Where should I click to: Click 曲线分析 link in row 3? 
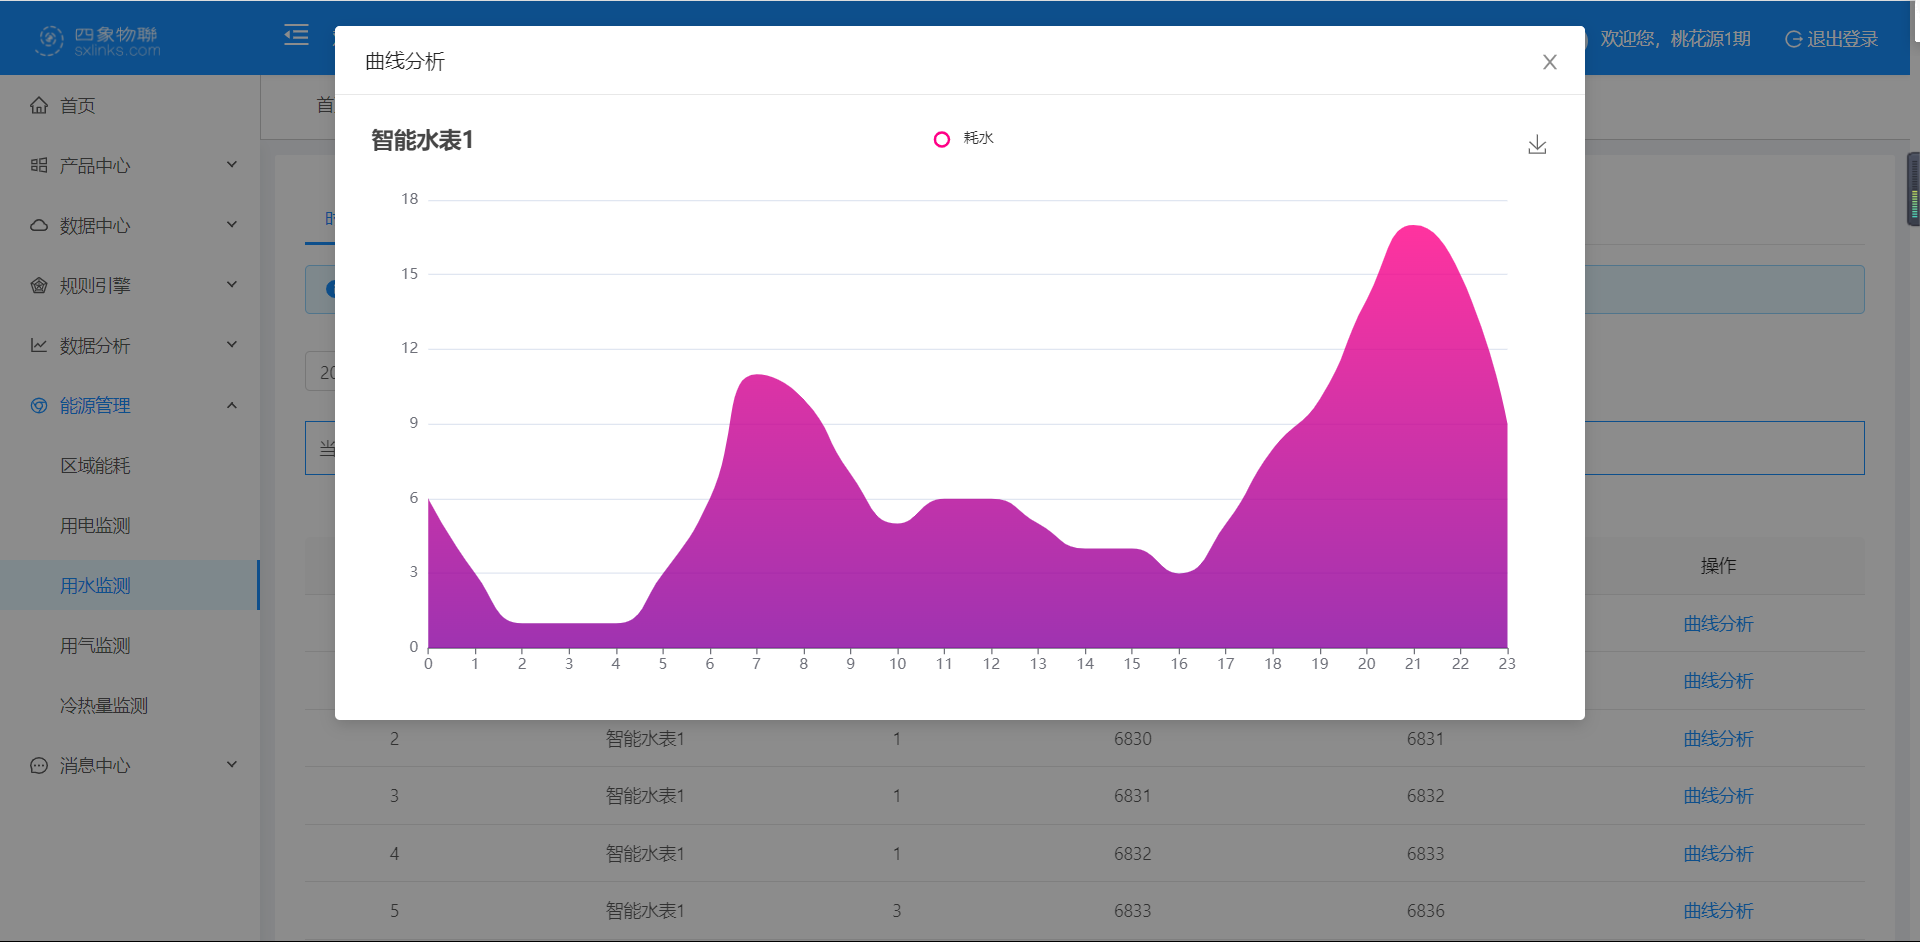pyautogui.click(x=1717, y=796)
